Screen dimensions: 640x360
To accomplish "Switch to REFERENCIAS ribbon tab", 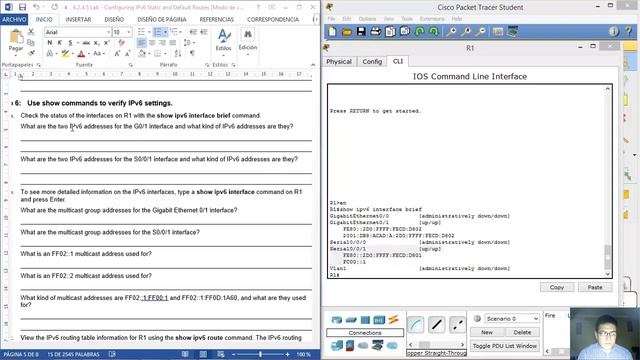I will (216, 20).
